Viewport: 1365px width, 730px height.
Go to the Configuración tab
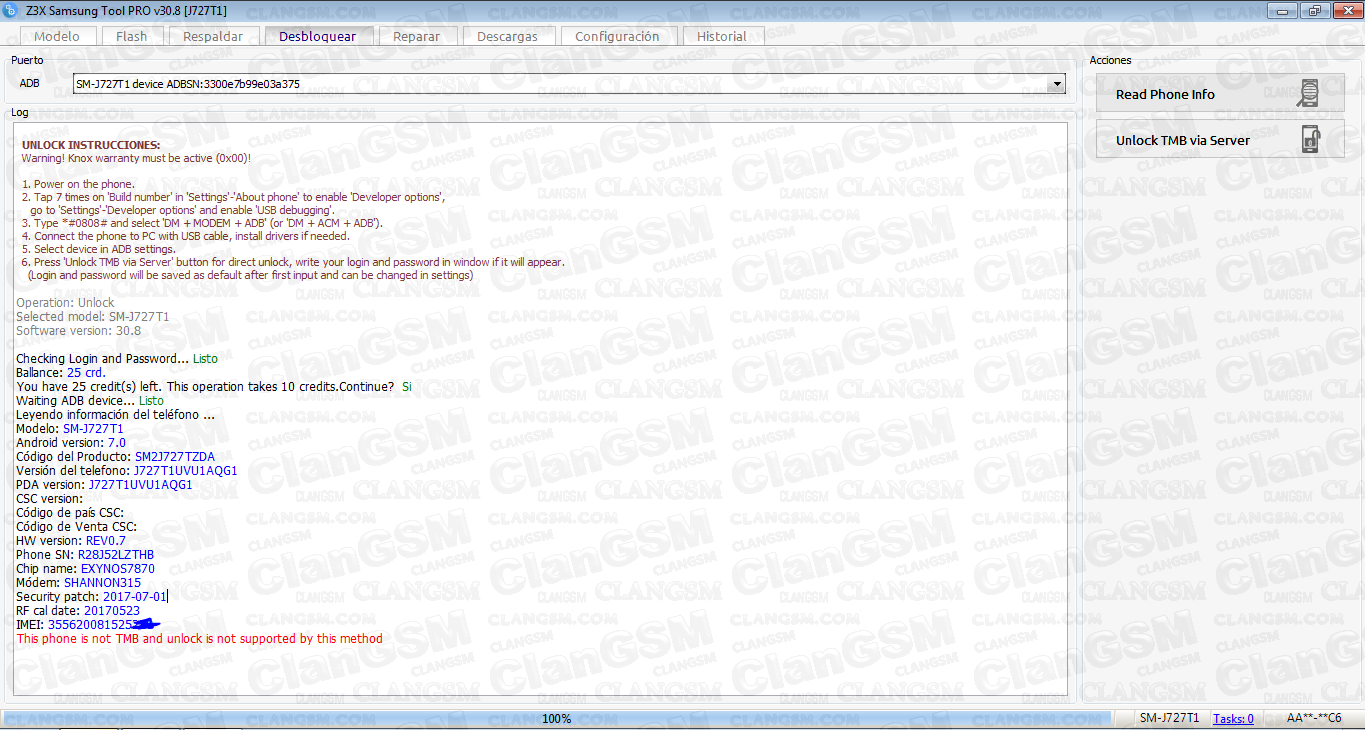(617, 36)
